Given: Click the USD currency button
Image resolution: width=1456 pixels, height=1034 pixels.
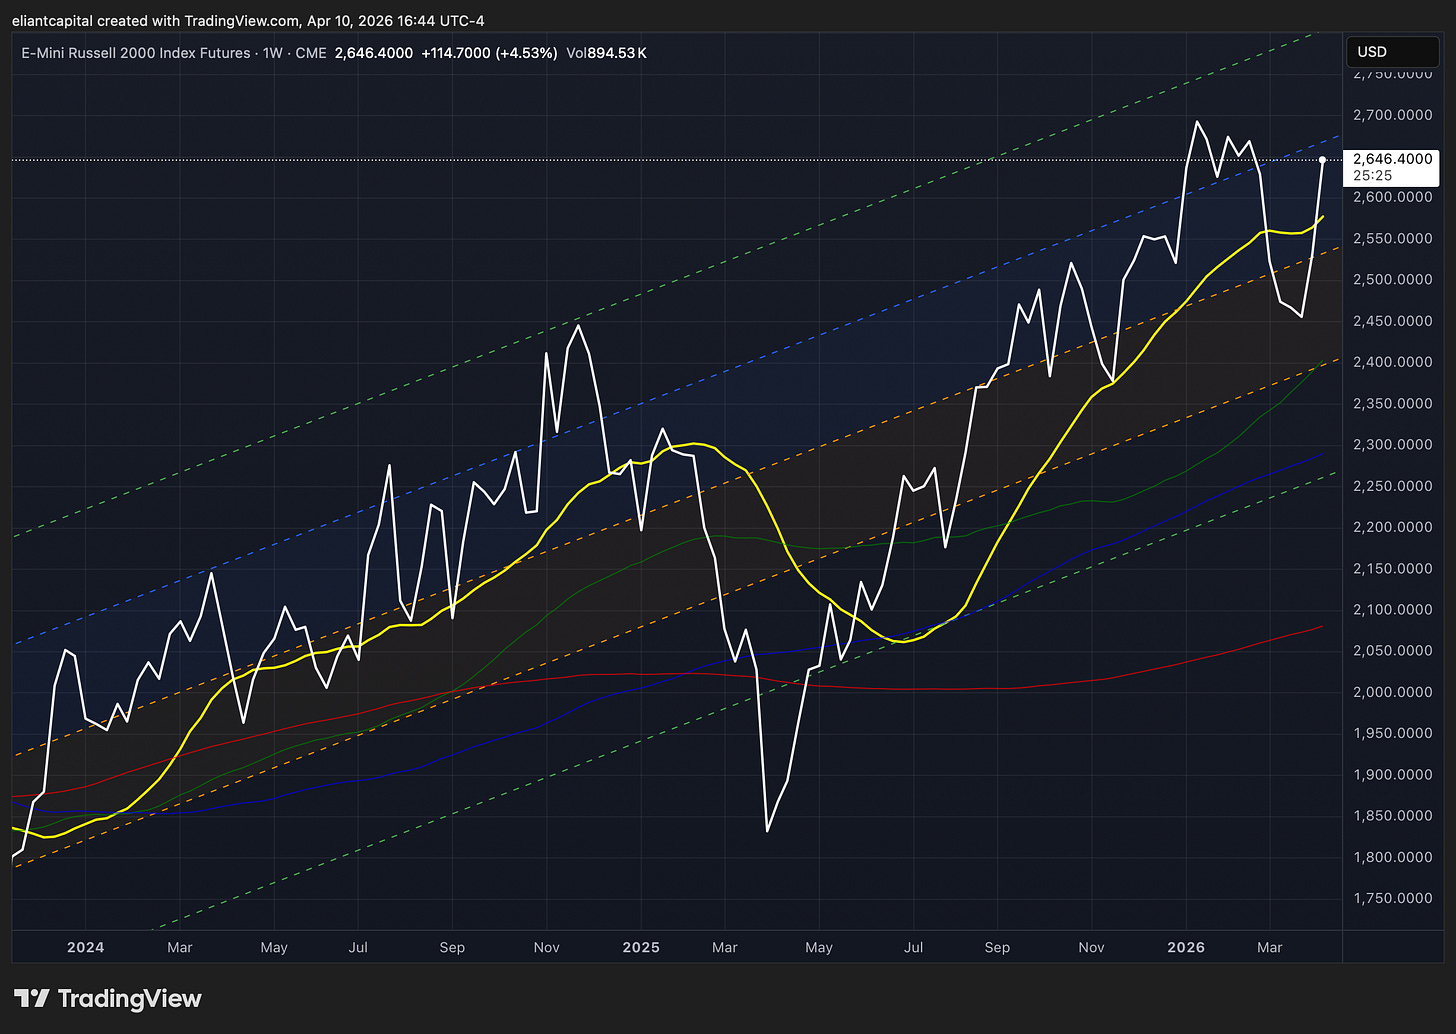Looking at the screenshot, I should 1391,51.
